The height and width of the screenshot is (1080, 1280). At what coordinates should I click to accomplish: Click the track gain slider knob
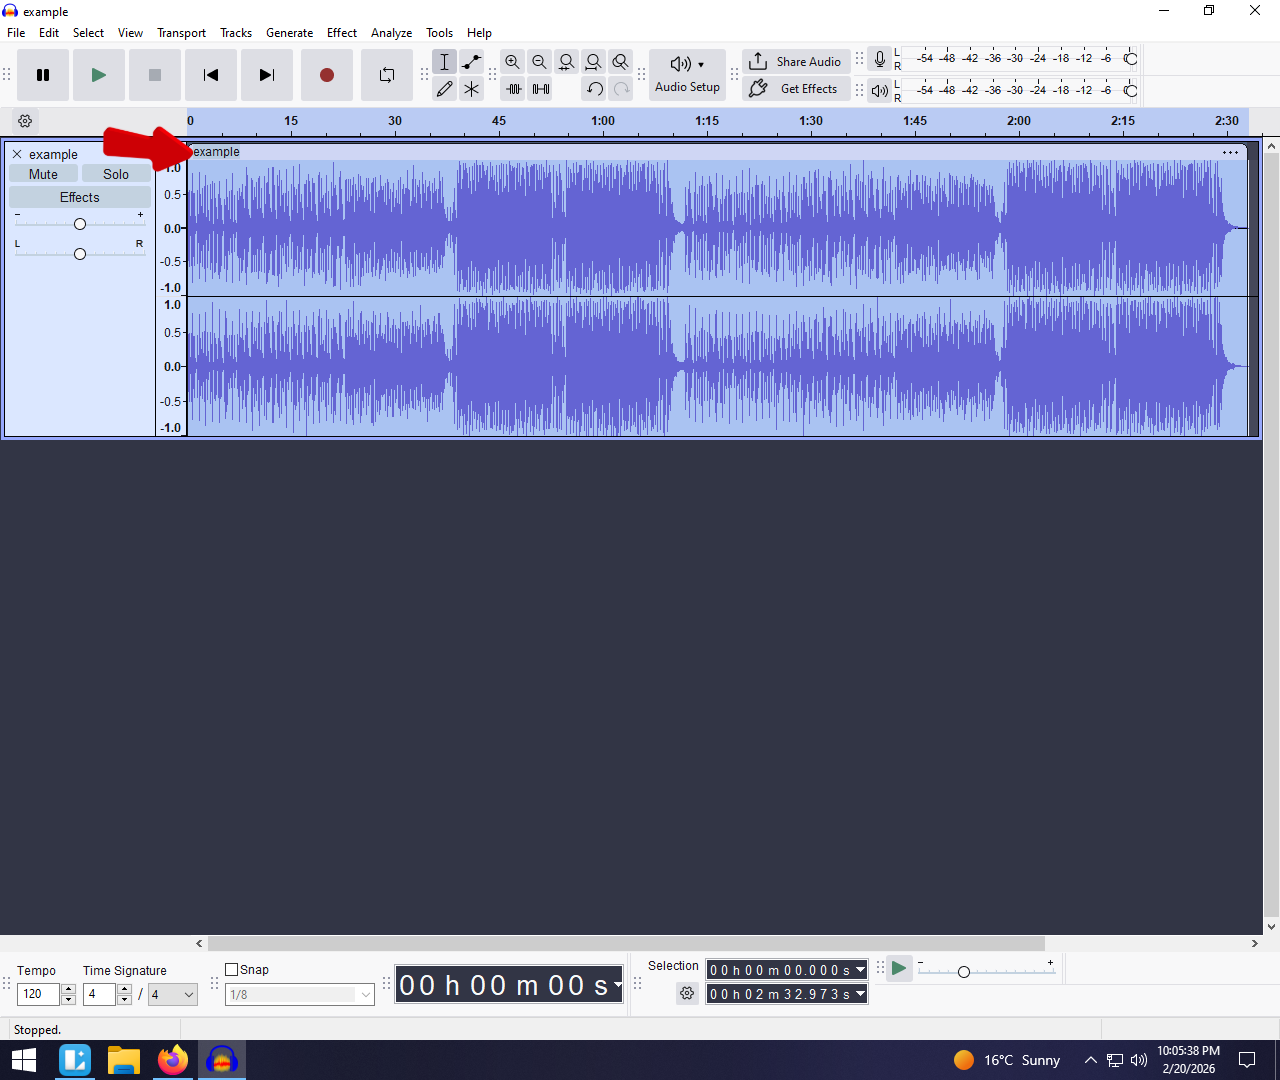[80, 224]
